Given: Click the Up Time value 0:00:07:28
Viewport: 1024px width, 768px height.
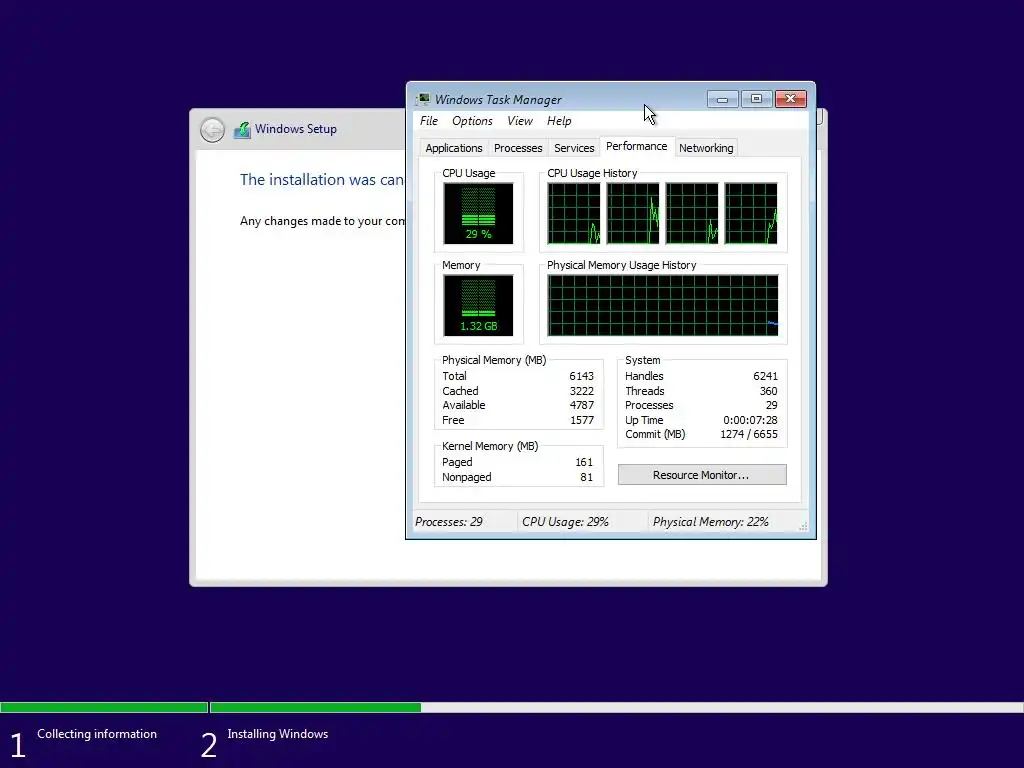Looking at the screenshot, I should (x=750, y=421).
